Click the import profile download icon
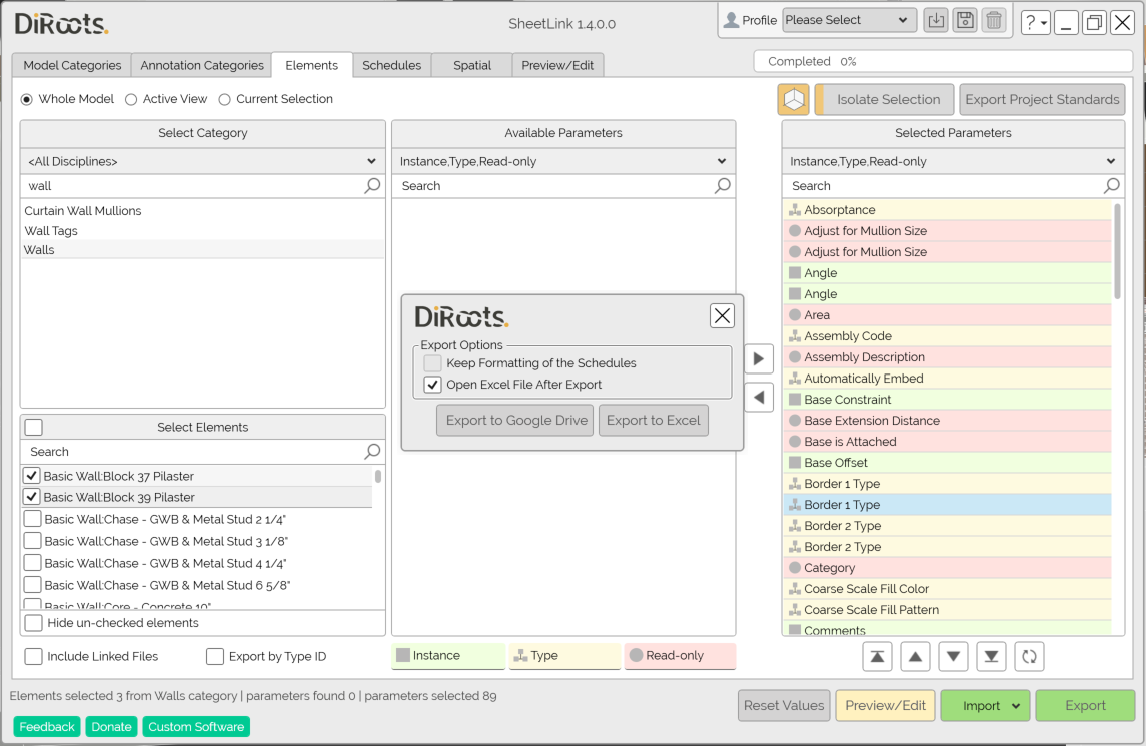 coord(935,21)
